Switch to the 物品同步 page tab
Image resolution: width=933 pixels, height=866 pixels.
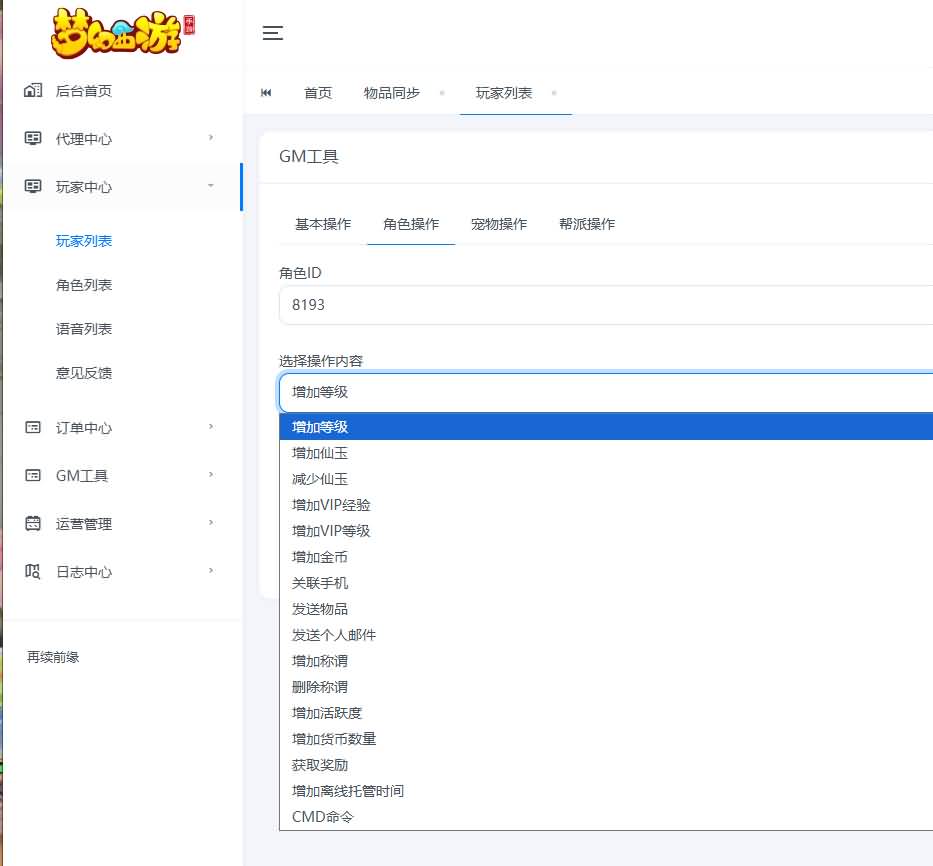392,93
